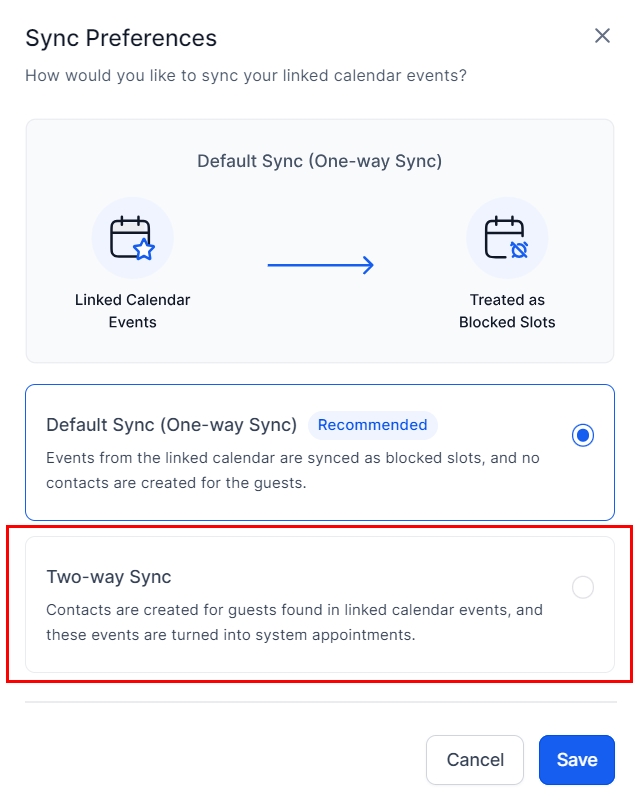This screenshot has width=640, height=802.
Task: Select the Two-way Sync radio button
Action: point(583,587)
